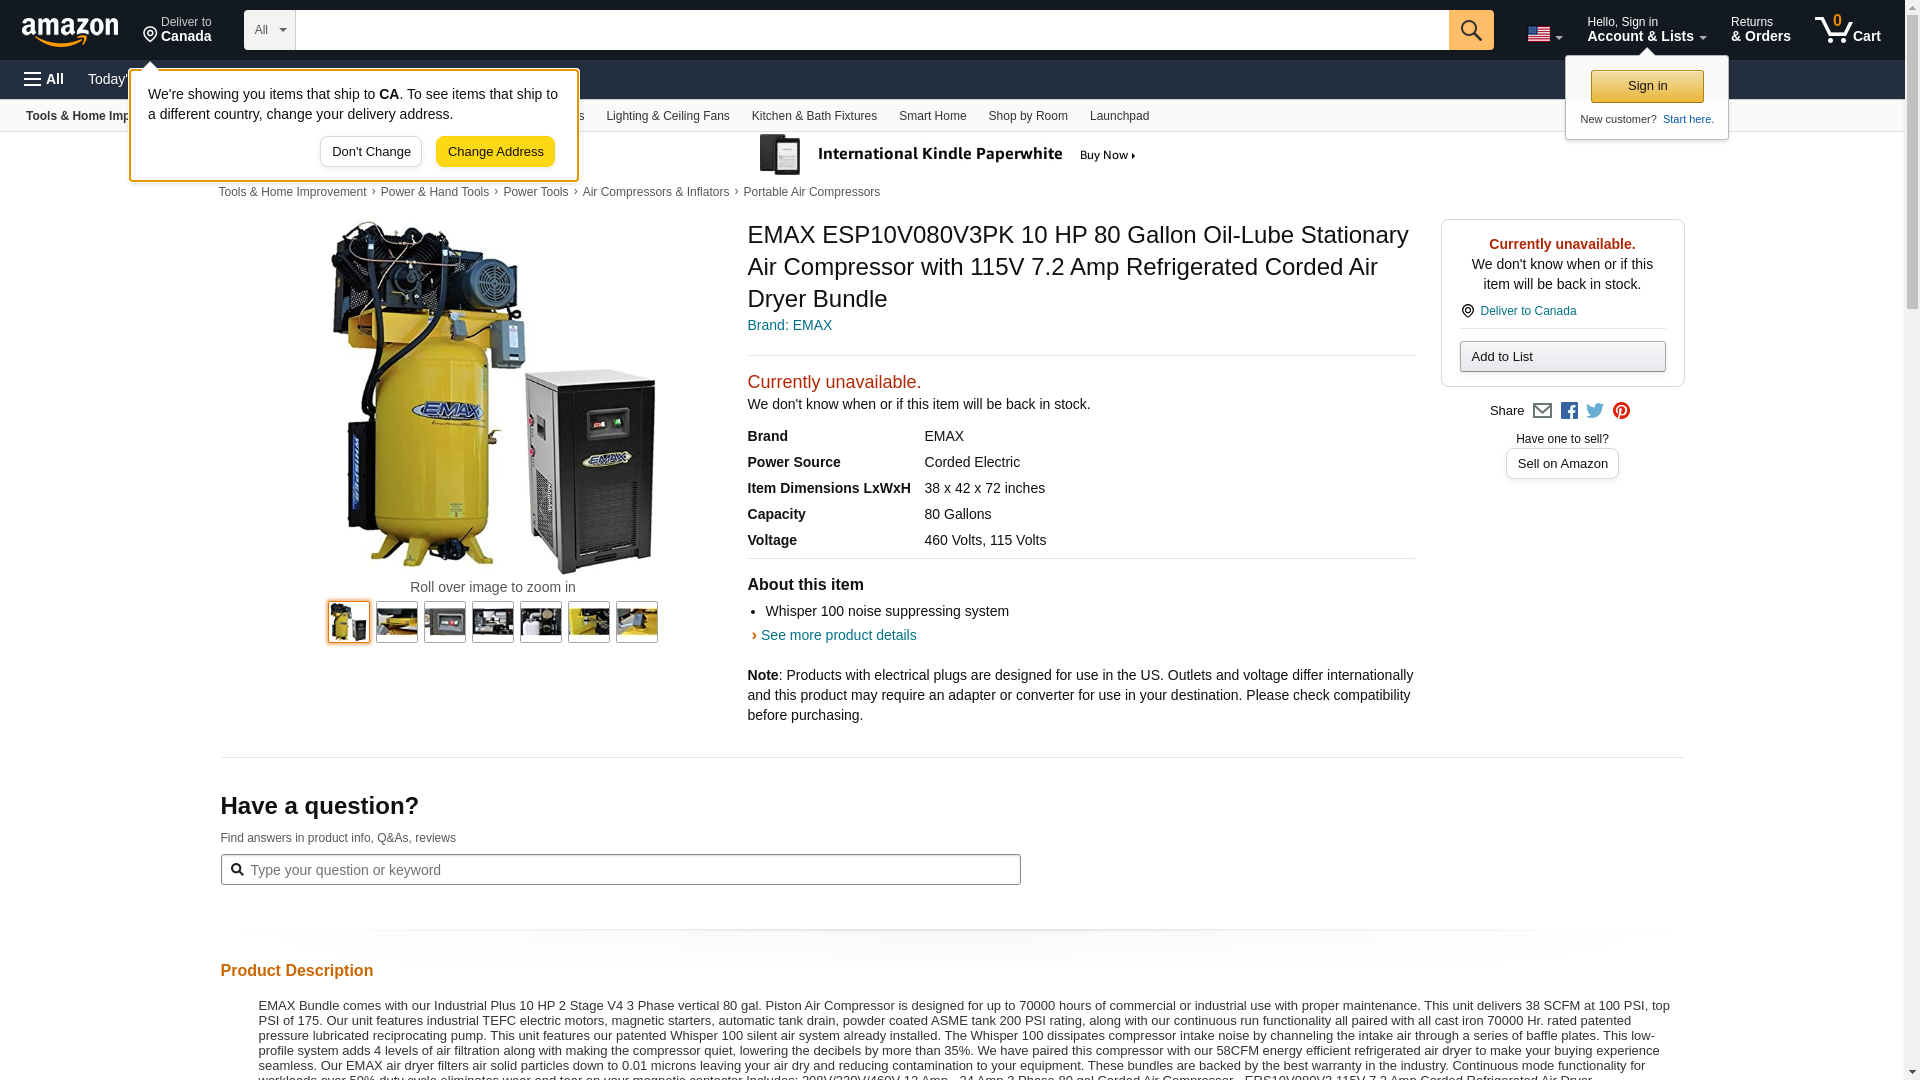The height and width of the screenshot is (1080, 1920).
Task: Click the yellow Sign in button
Action: tap(1647, 86)
